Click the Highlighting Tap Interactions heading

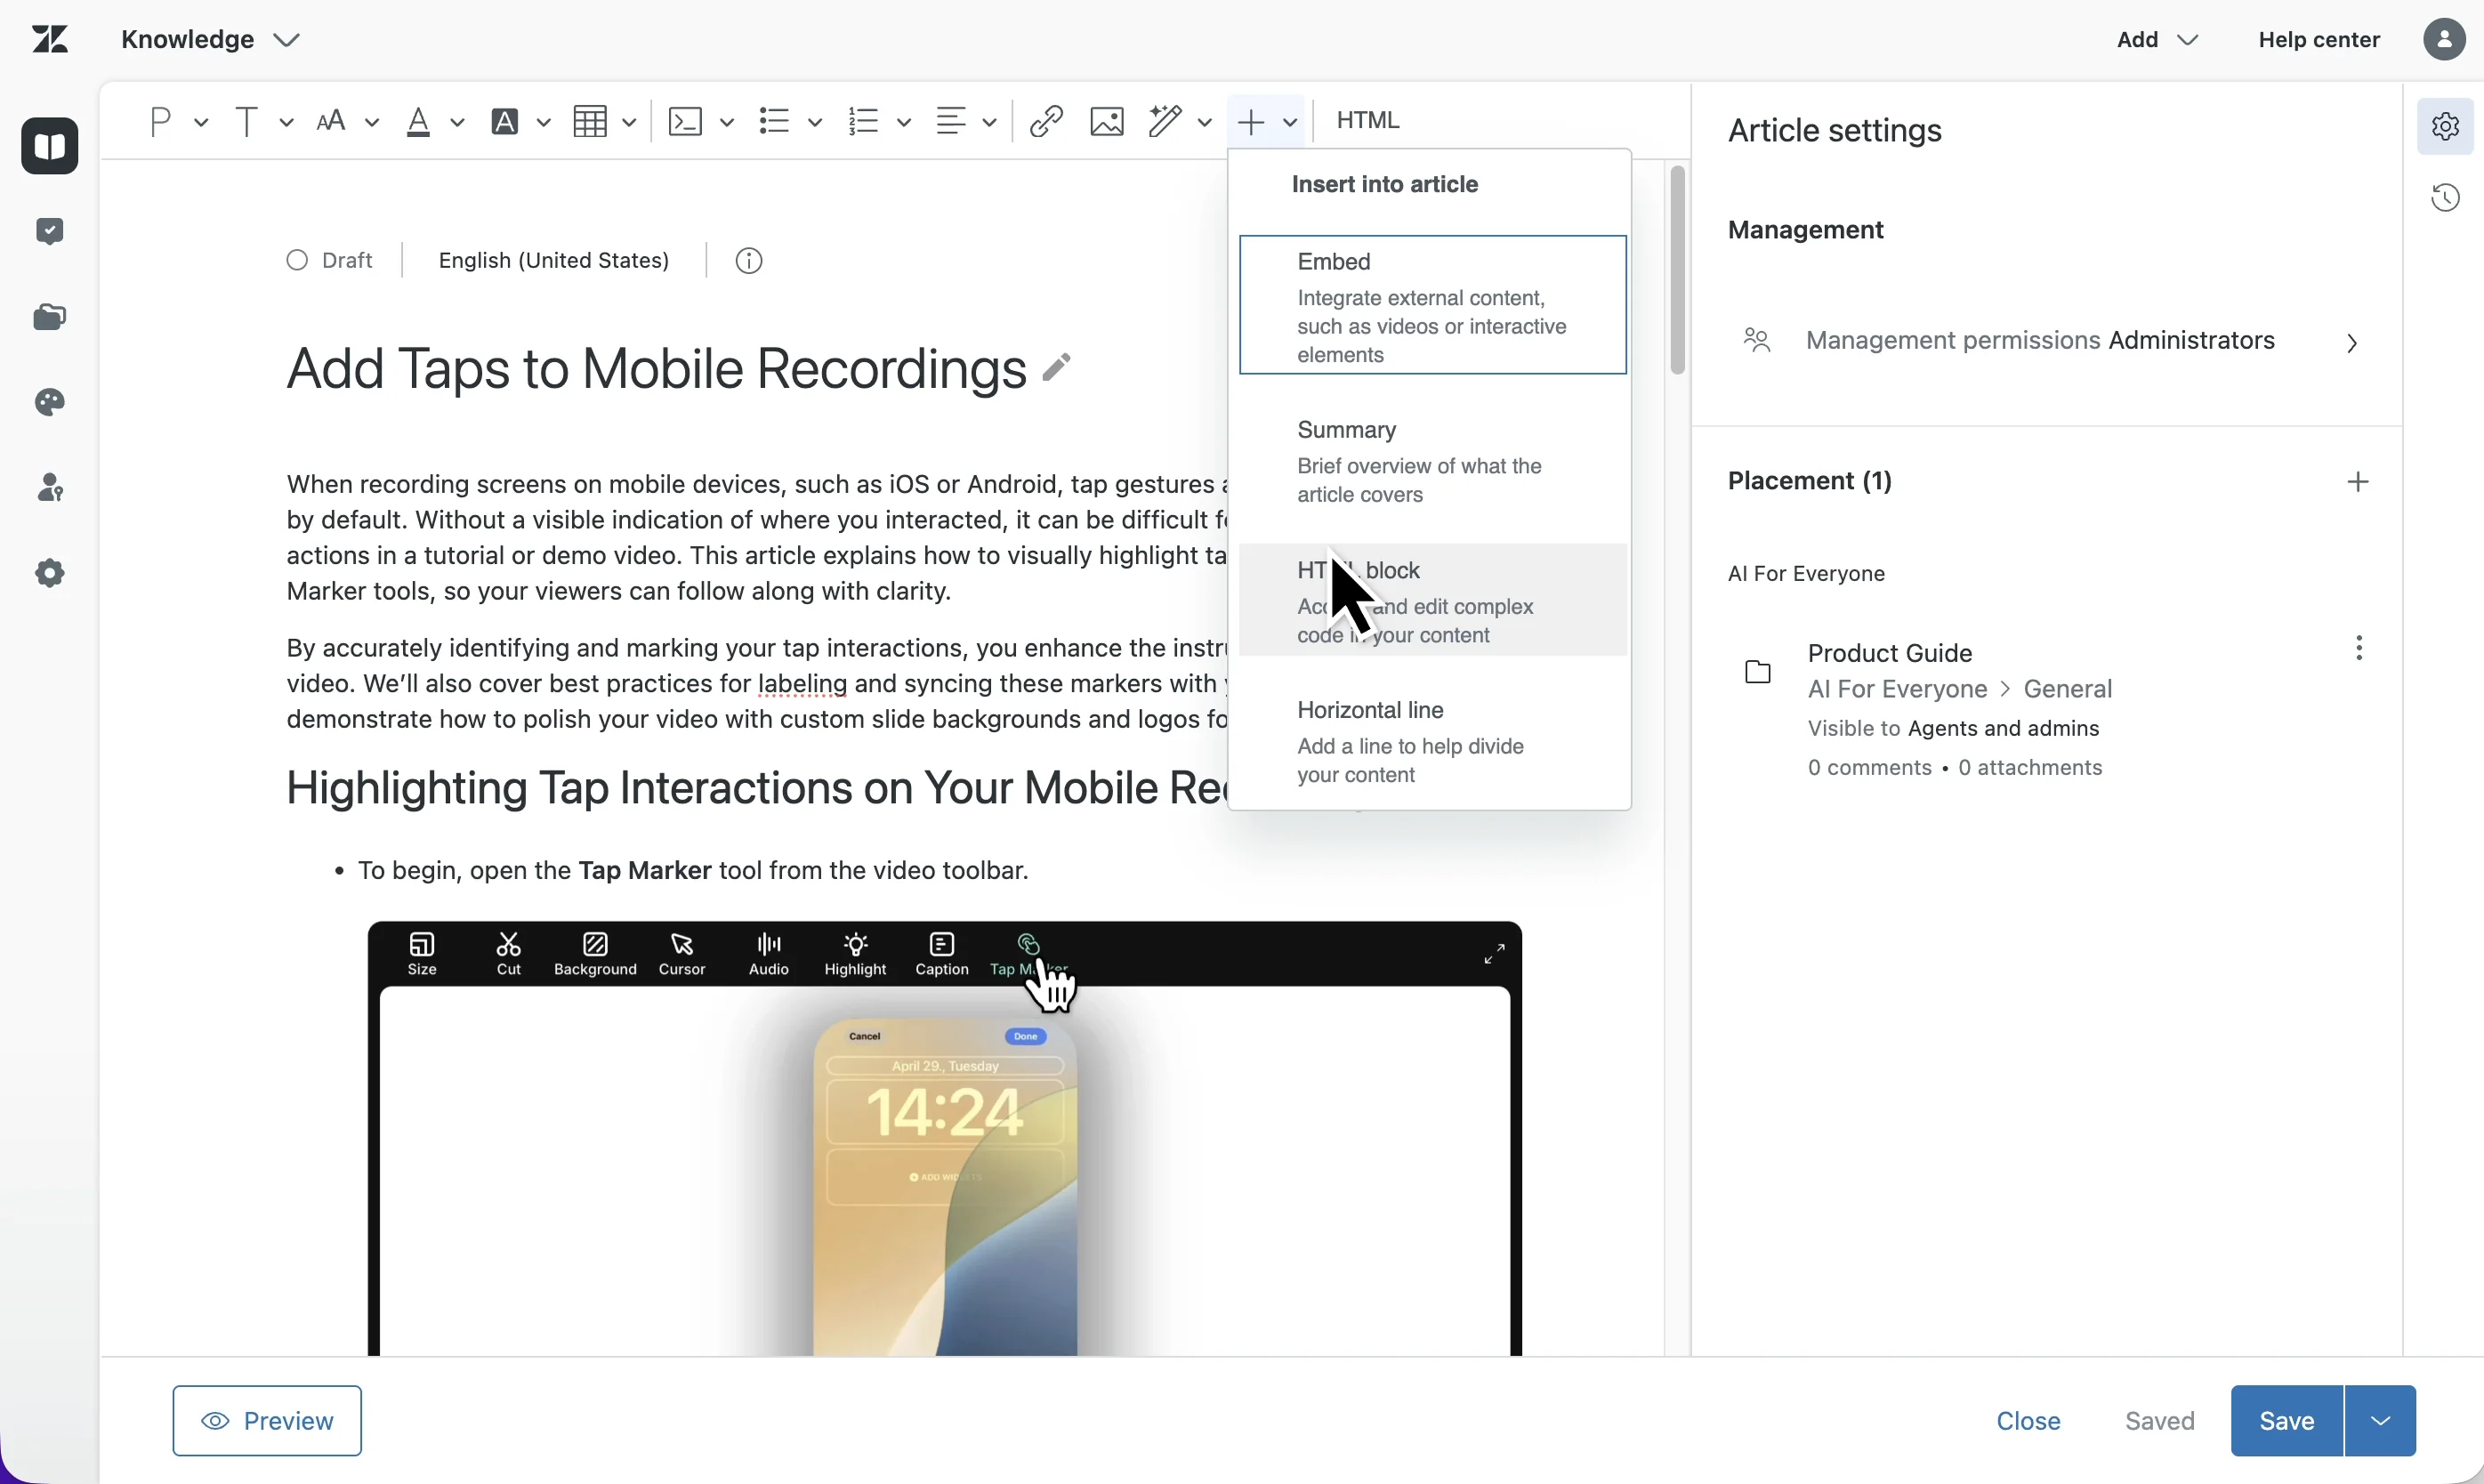pos(757,788)
